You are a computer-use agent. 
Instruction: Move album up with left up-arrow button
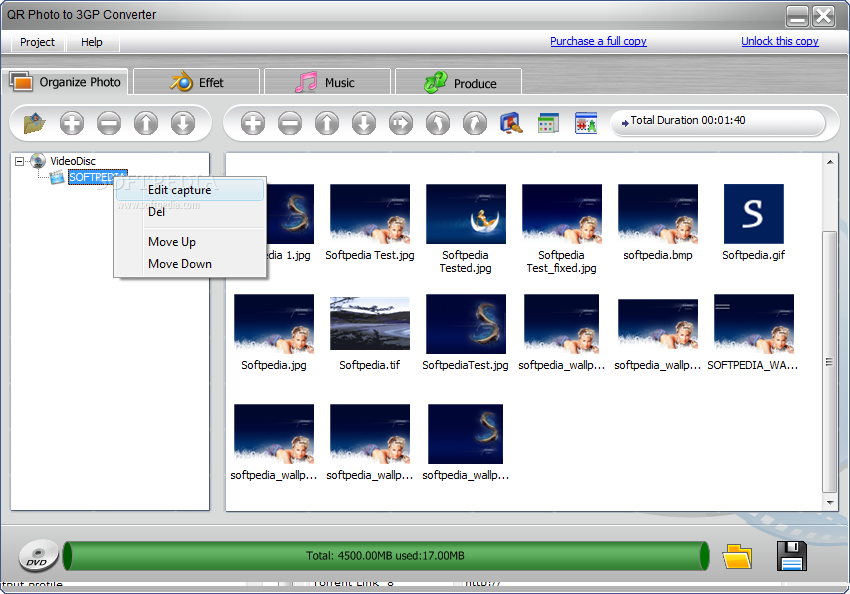pos(146,123)
